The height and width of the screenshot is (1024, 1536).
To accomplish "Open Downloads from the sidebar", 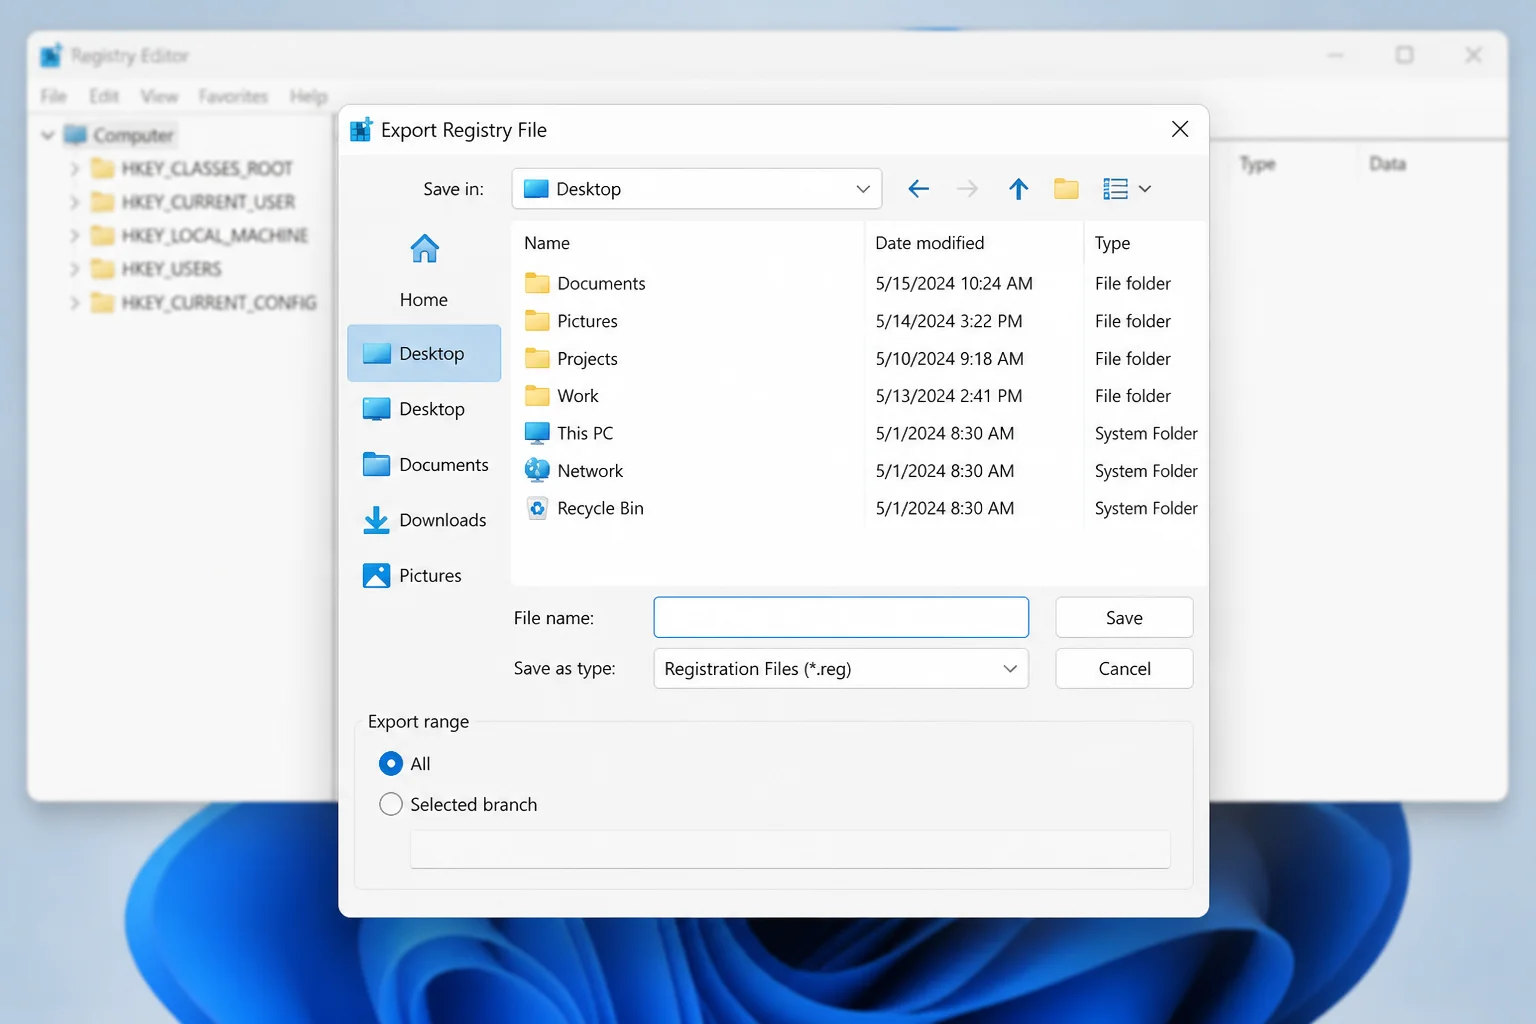I will (424, 520).
